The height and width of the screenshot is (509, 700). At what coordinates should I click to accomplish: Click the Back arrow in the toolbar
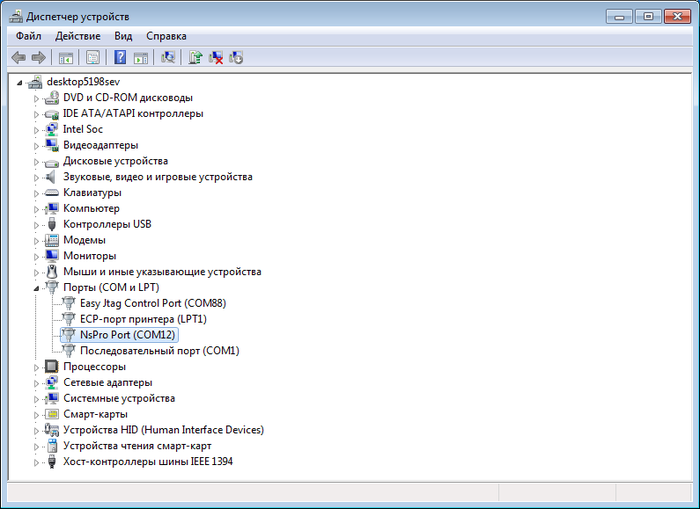point(18,58)
